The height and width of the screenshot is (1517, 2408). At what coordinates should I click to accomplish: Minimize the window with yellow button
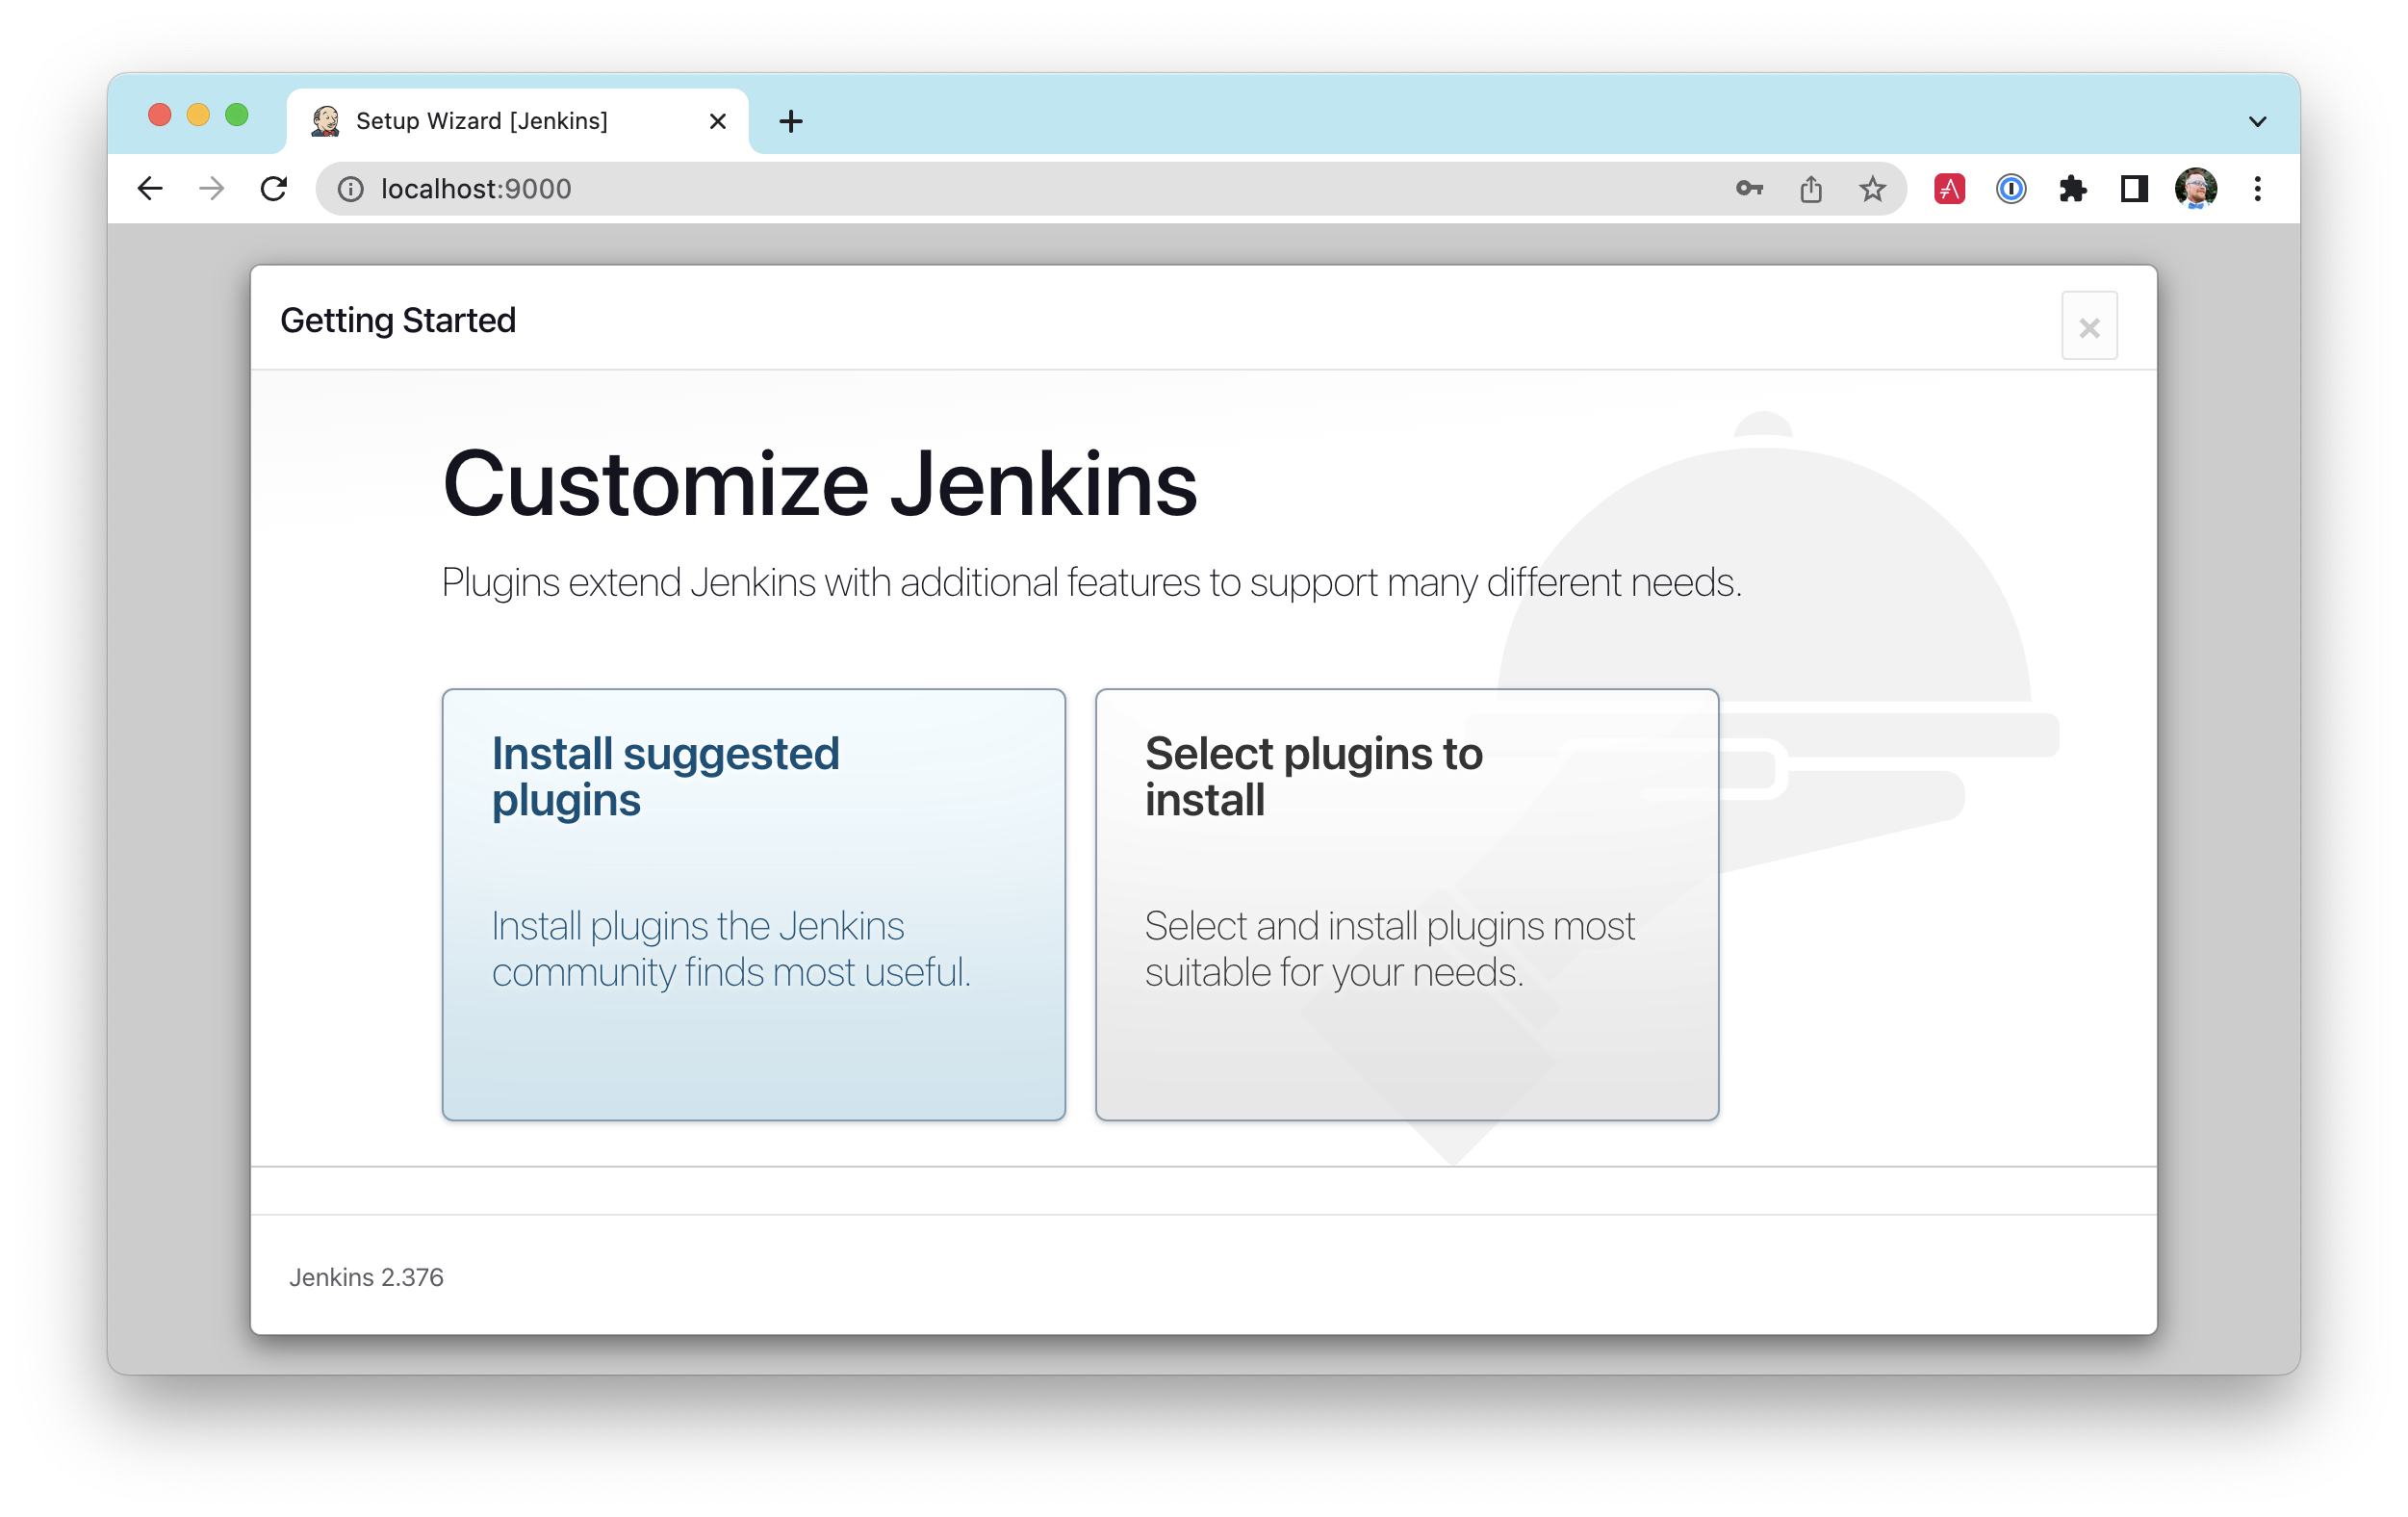coord(198,115)
